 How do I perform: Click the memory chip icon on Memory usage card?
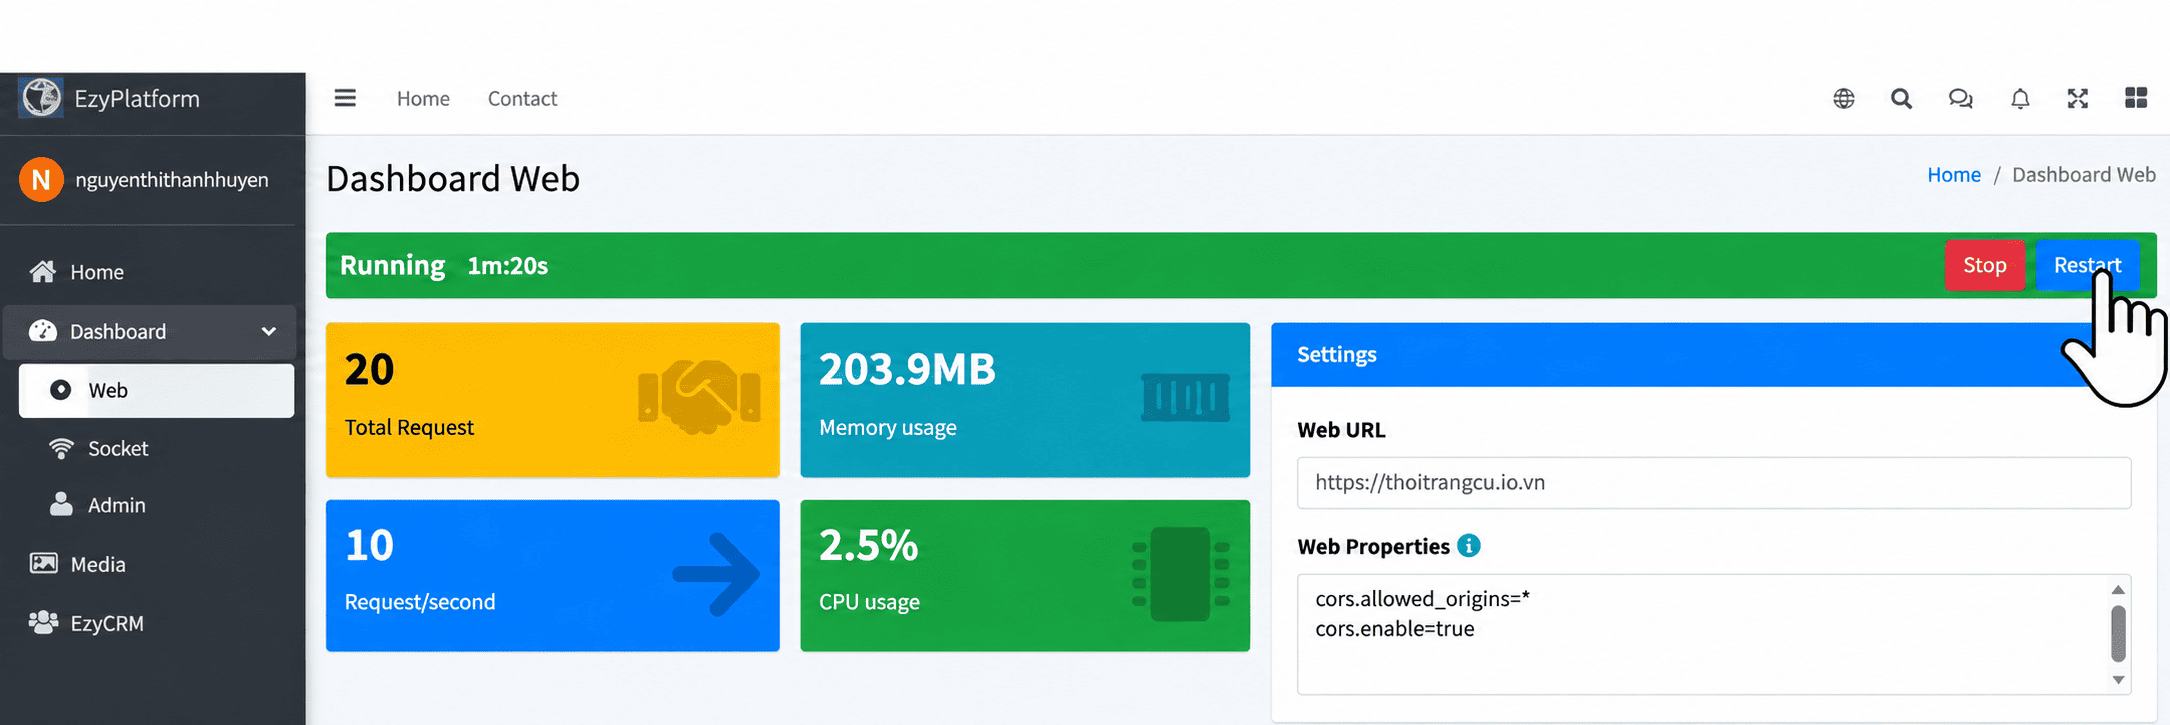point(1185,397)
